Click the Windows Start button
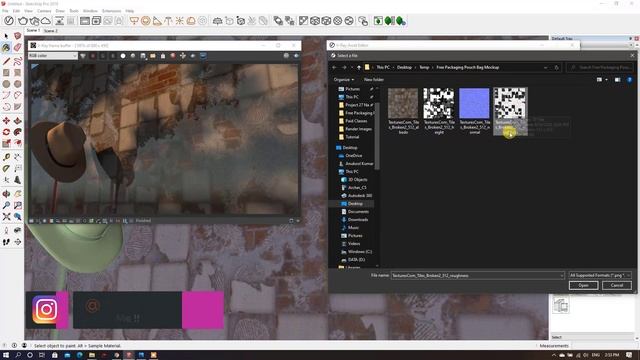Image resolution: width=640 pixels, height=360 pixels. coord(6,355)
